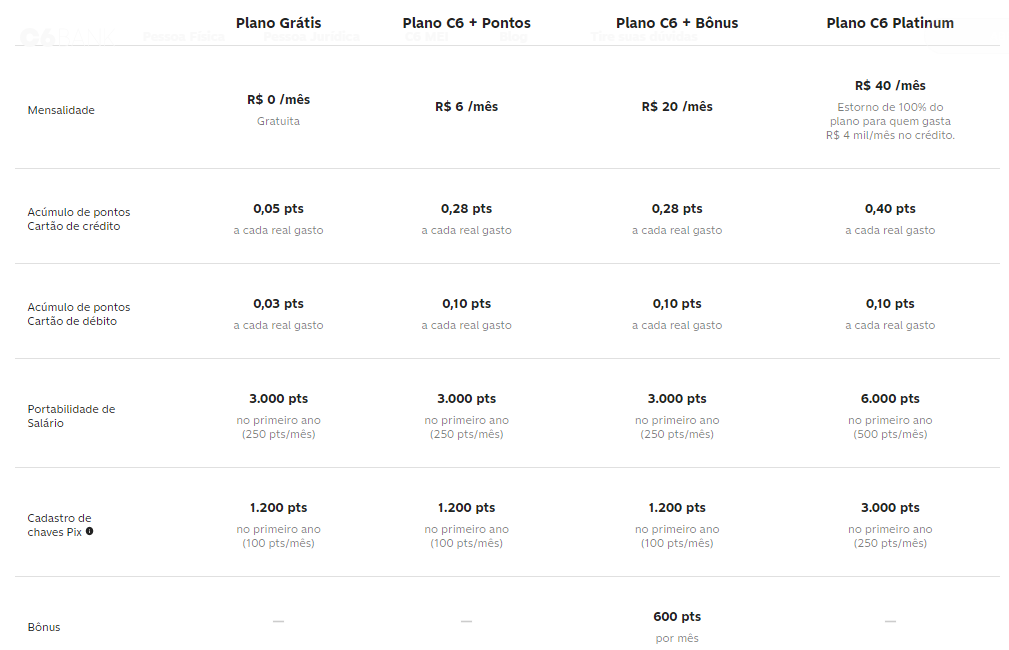Click the Mensalidade row label
The height and width of the screenshot is (650, 1009).
tap(61, 110)
